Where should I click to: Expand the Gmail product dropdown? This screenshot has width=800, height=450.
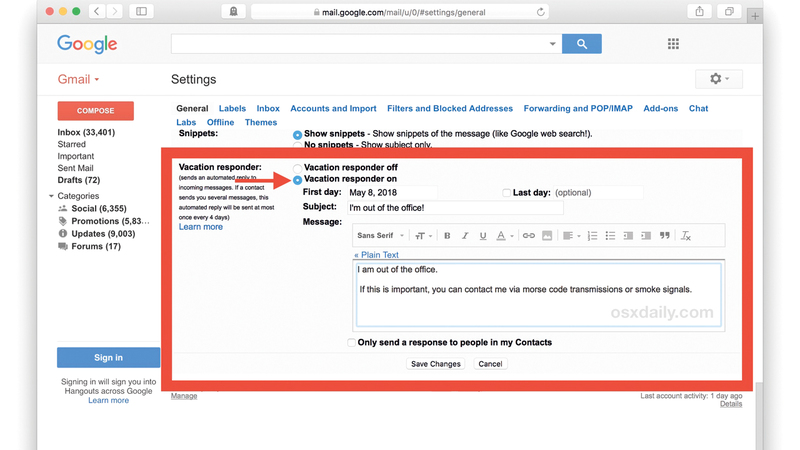click(79, 79)
